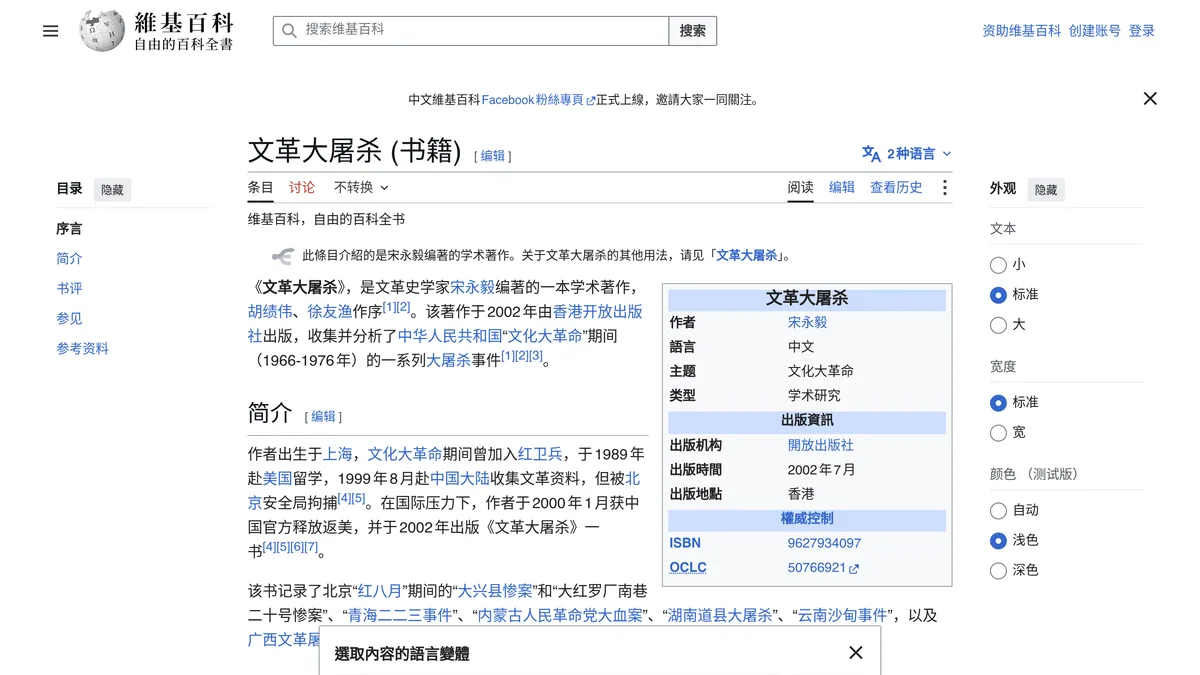This screenshot has width=1200, height=675.
Task: Select automatic color 自动 option
Action: click(998, 511)
